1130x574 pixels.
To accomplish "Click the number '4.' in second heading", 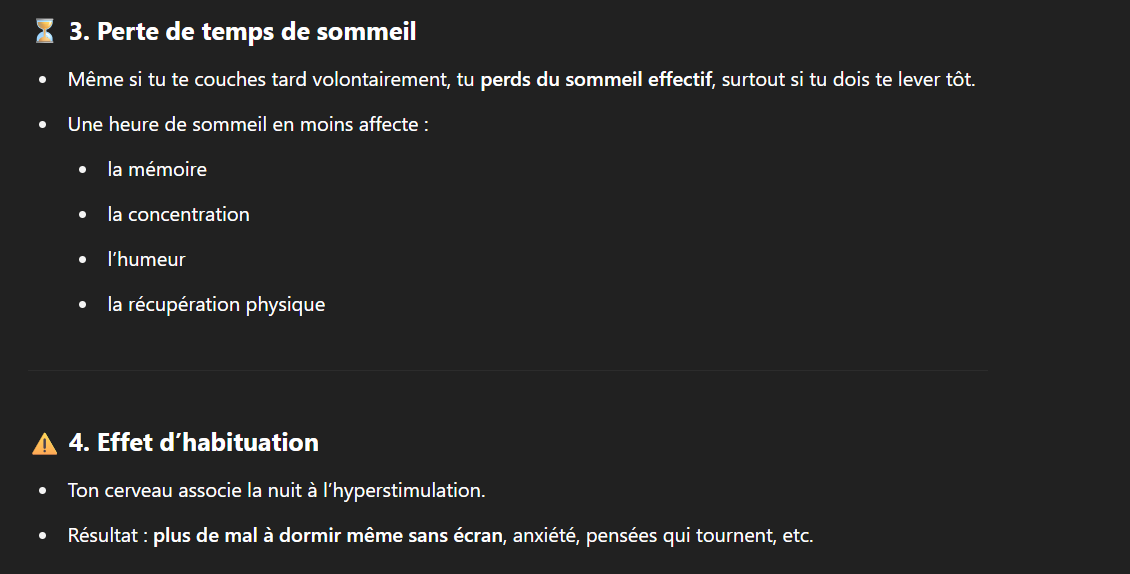I will pyautogui.click(x=79, y=442).
